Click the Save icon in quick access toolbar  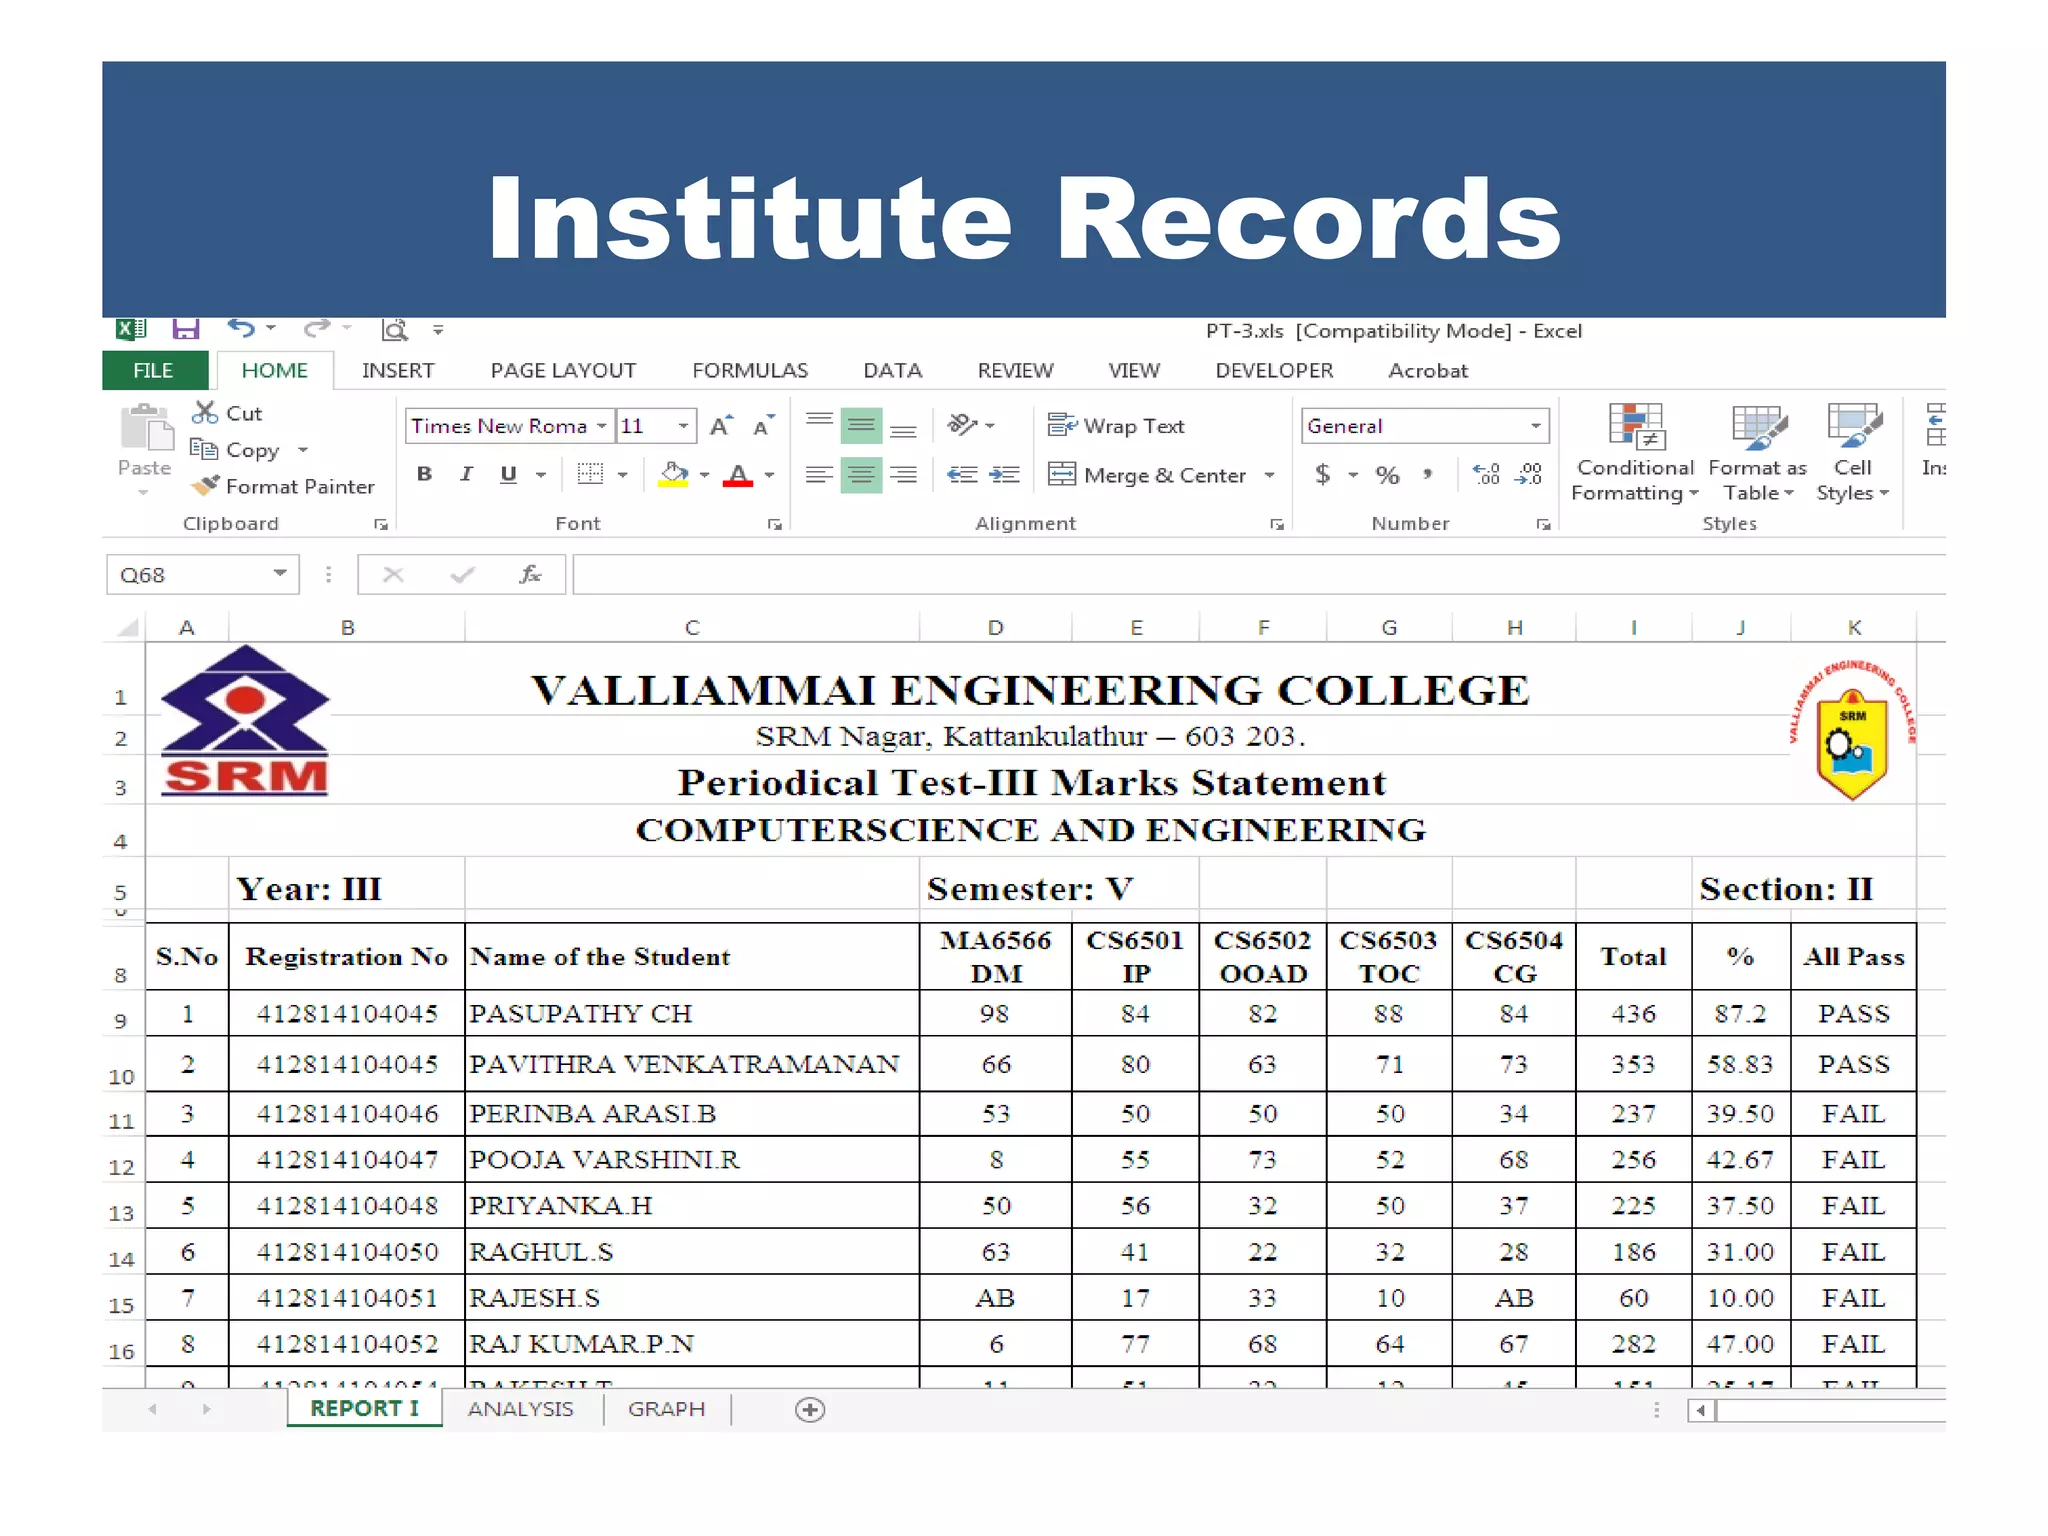pyautogui.click(x=186, y=329)
